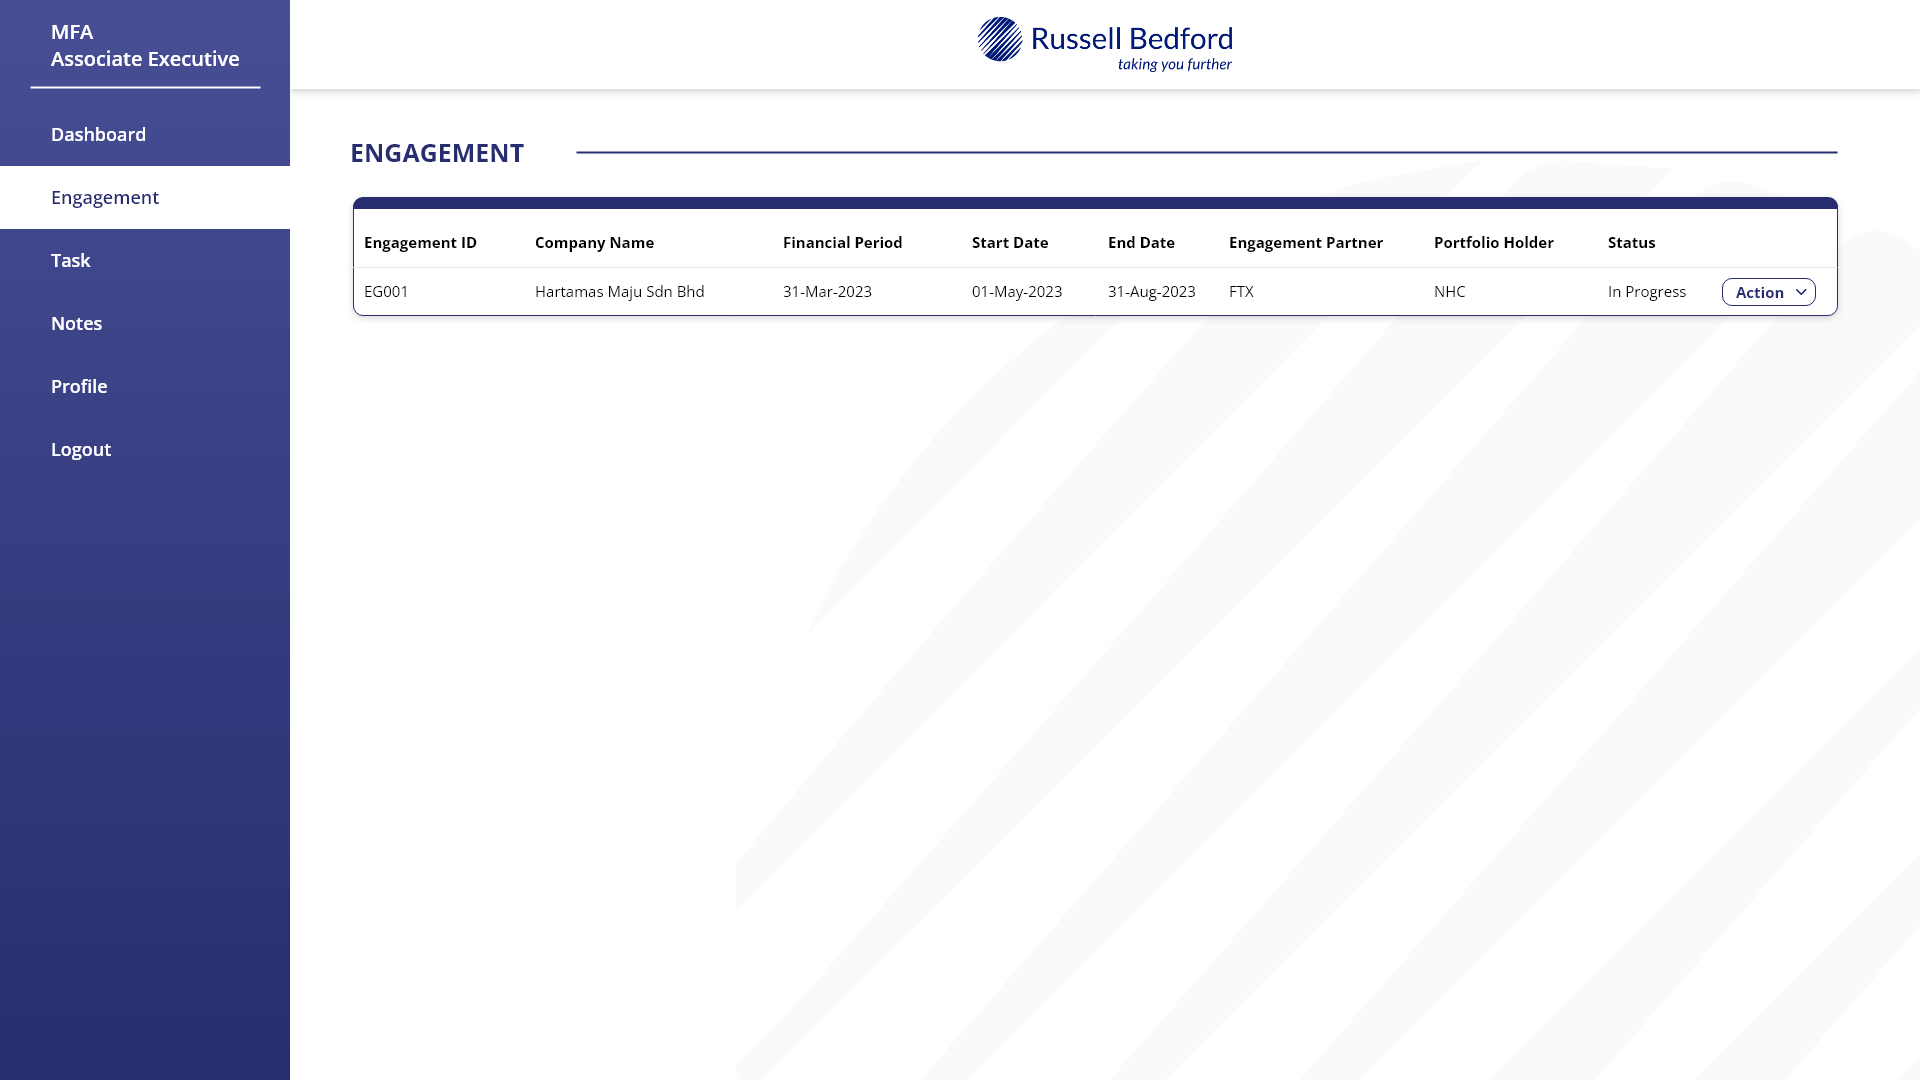Image resolution: width=1920 pixels, height=1080 pixels.
Task: Click the Financial Period column header
Action: (x=842, y=242)
